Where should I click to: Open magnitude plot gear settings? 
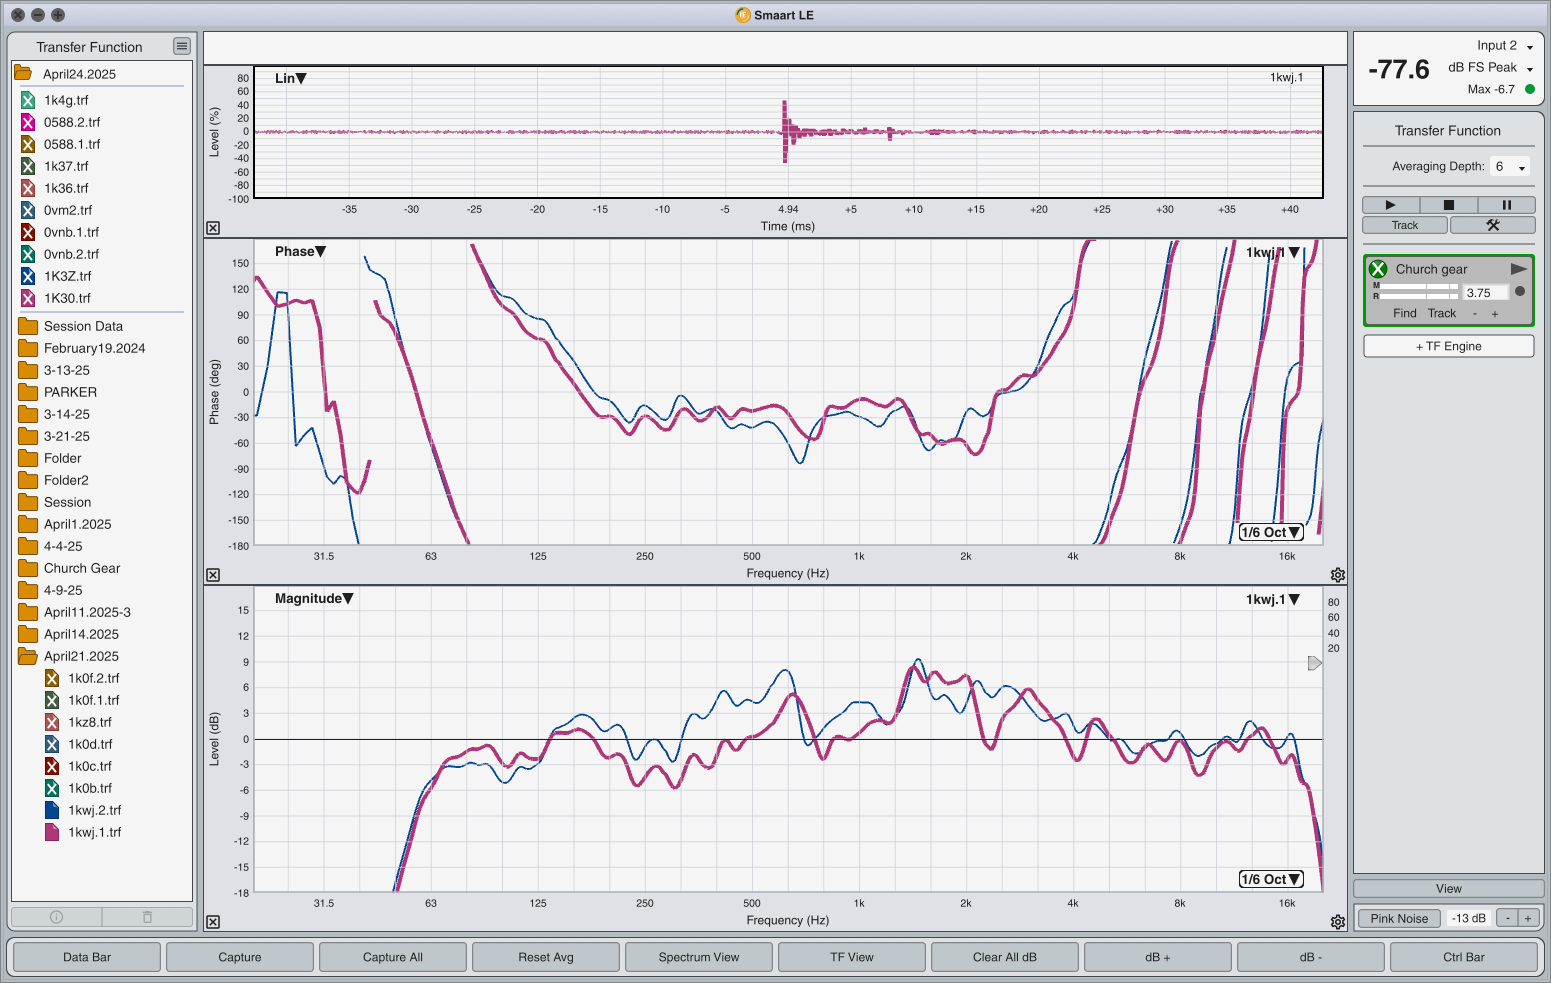click(1337, 922)
